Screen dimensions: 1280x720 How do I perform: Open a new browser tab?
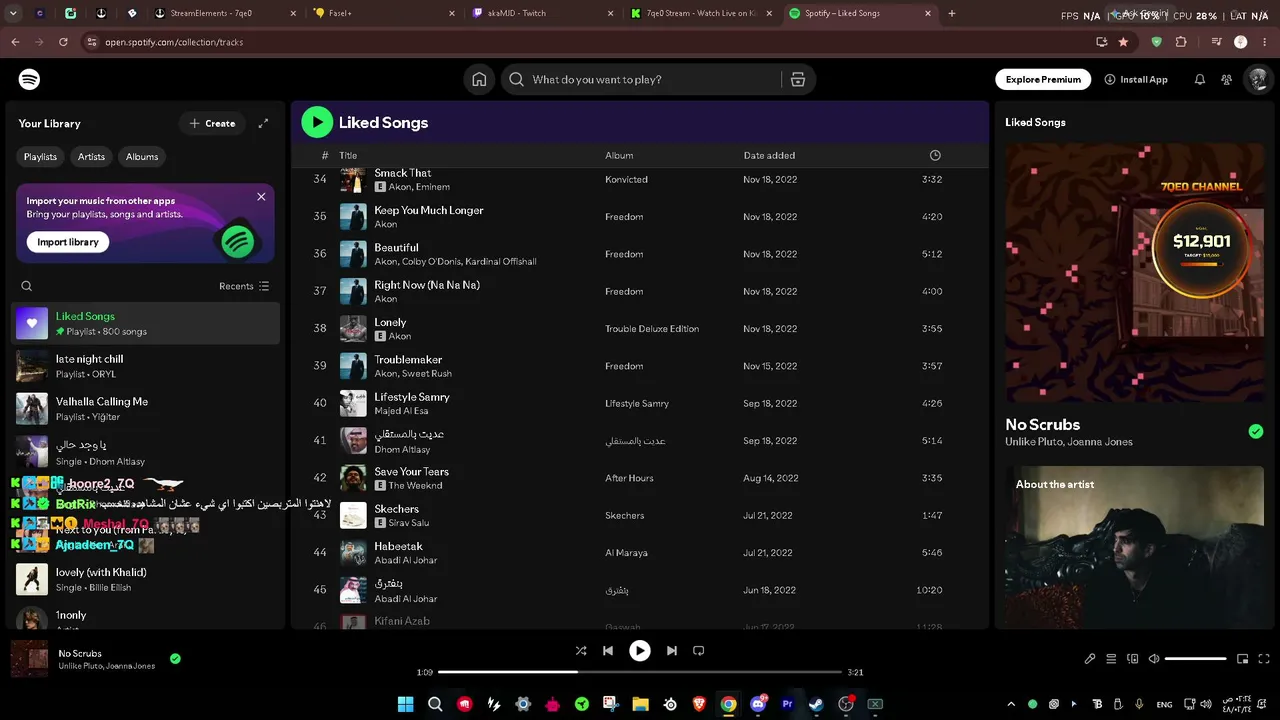[951, 14]
